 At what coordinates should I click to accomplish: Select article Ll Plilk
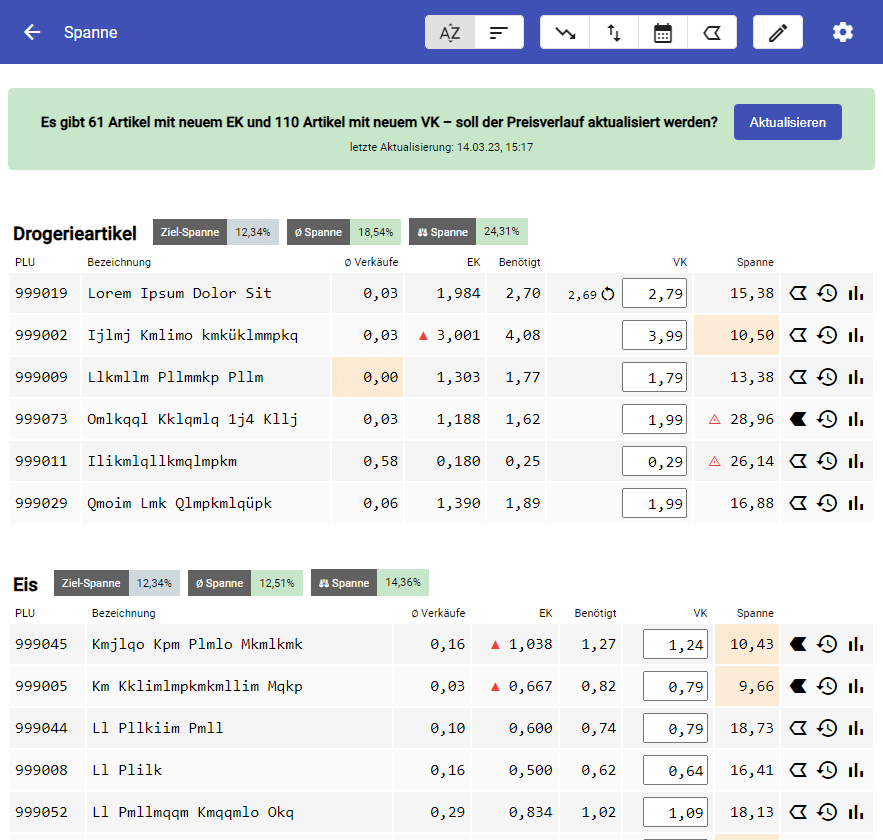coord(127,770)
